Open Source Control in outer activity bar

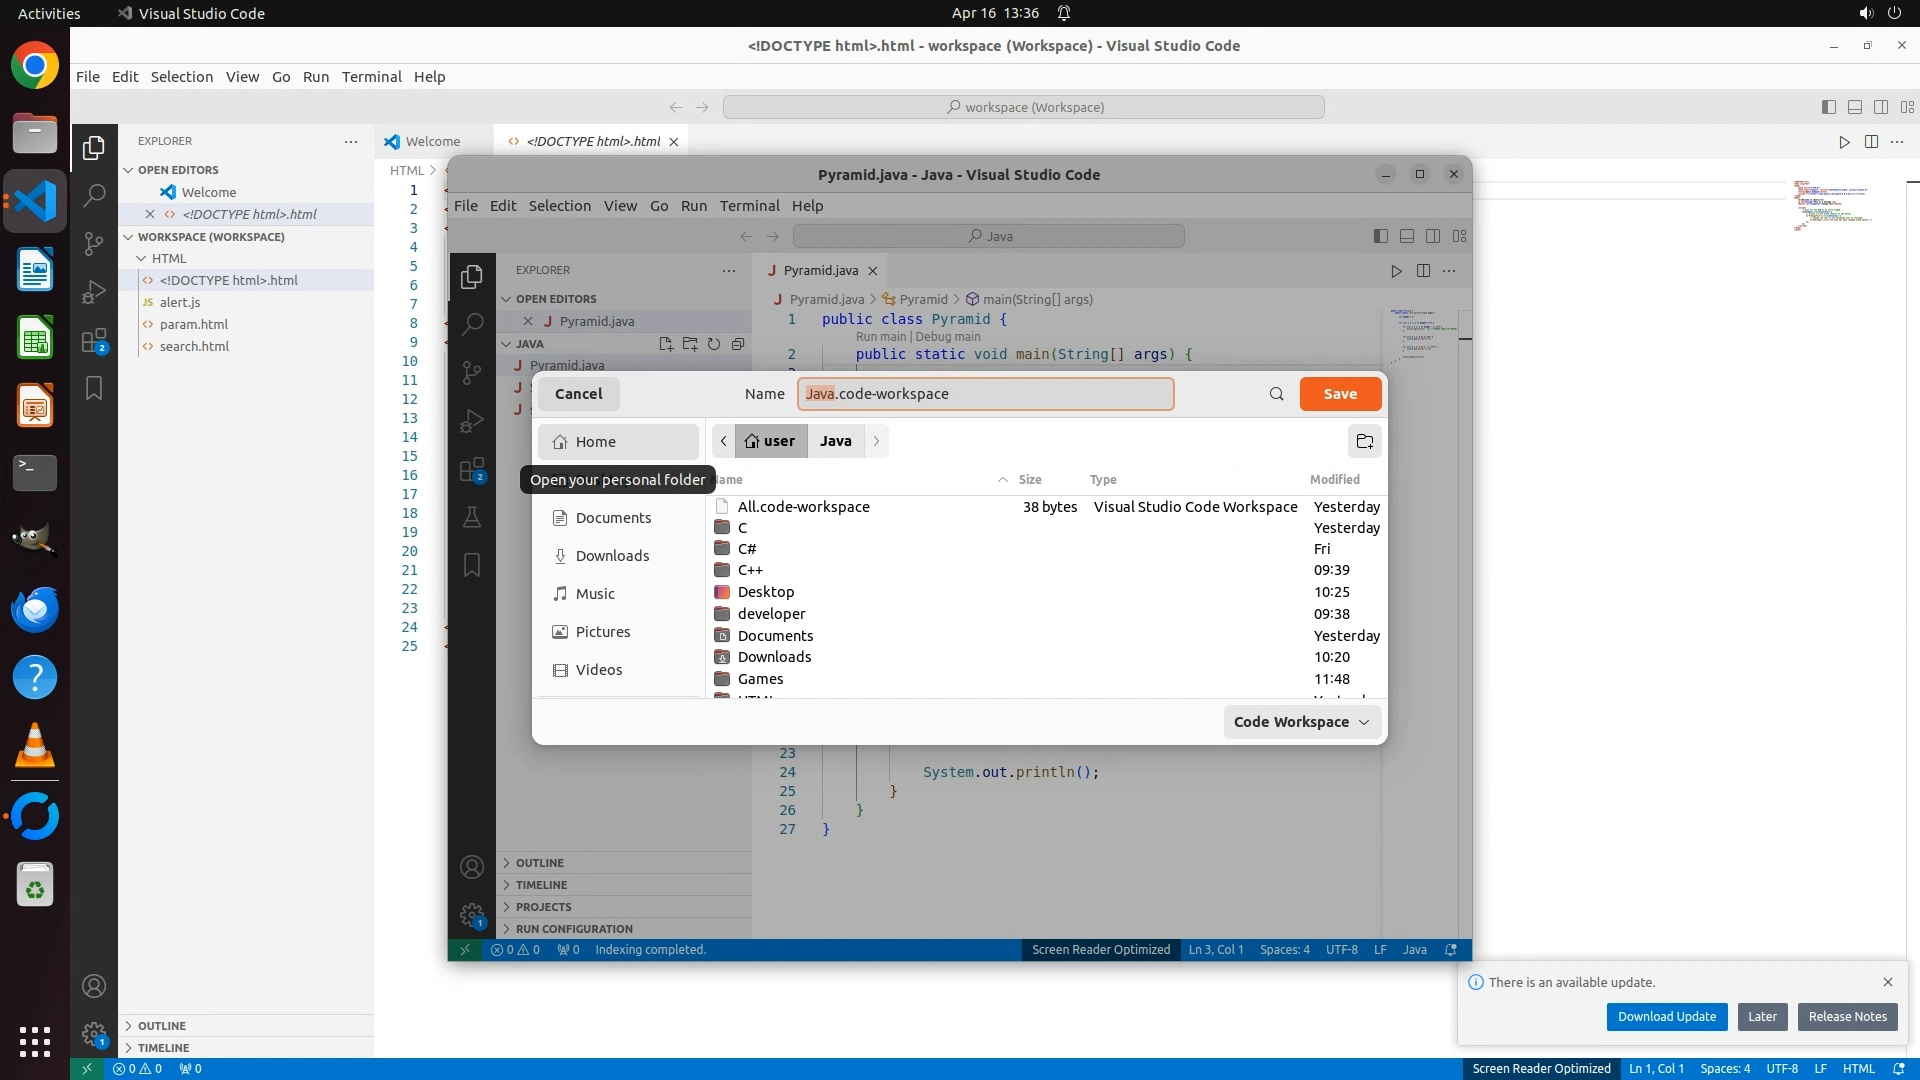click(94, 243)
